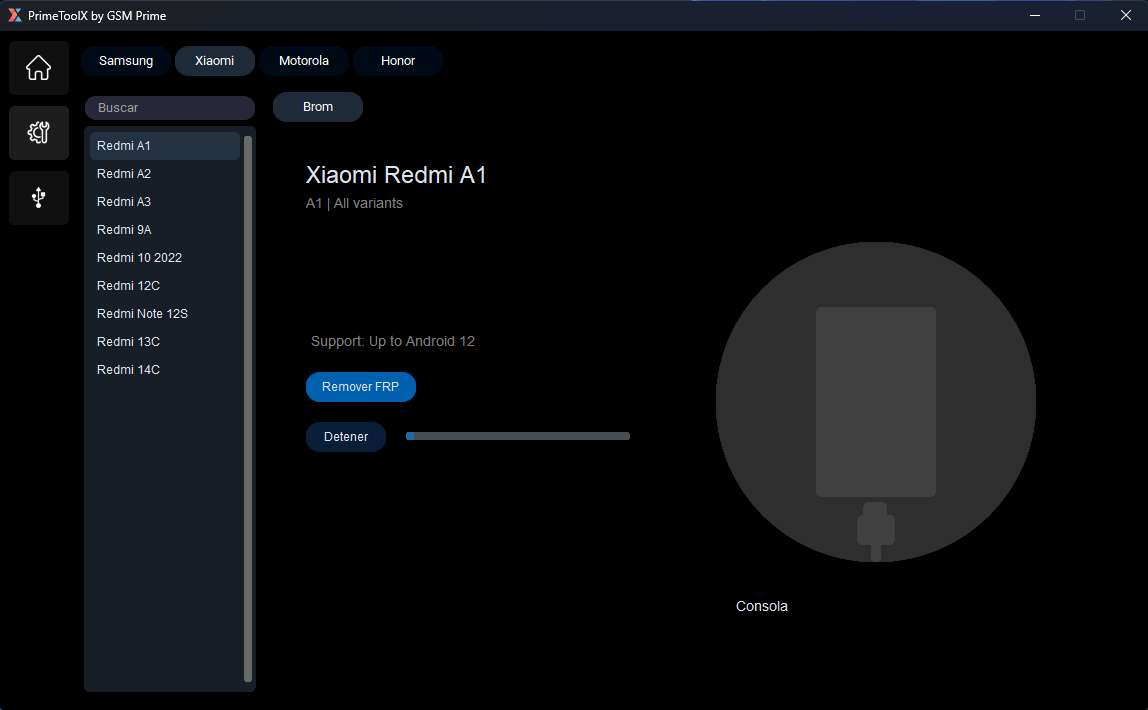This screenshot has width=1148, height=710.
Task: Select Redmi A2 from the device list
Action: [163, 173]
